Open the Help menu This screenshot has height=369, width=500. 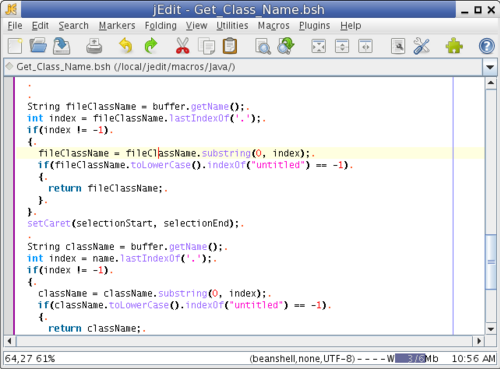[350, 25]
